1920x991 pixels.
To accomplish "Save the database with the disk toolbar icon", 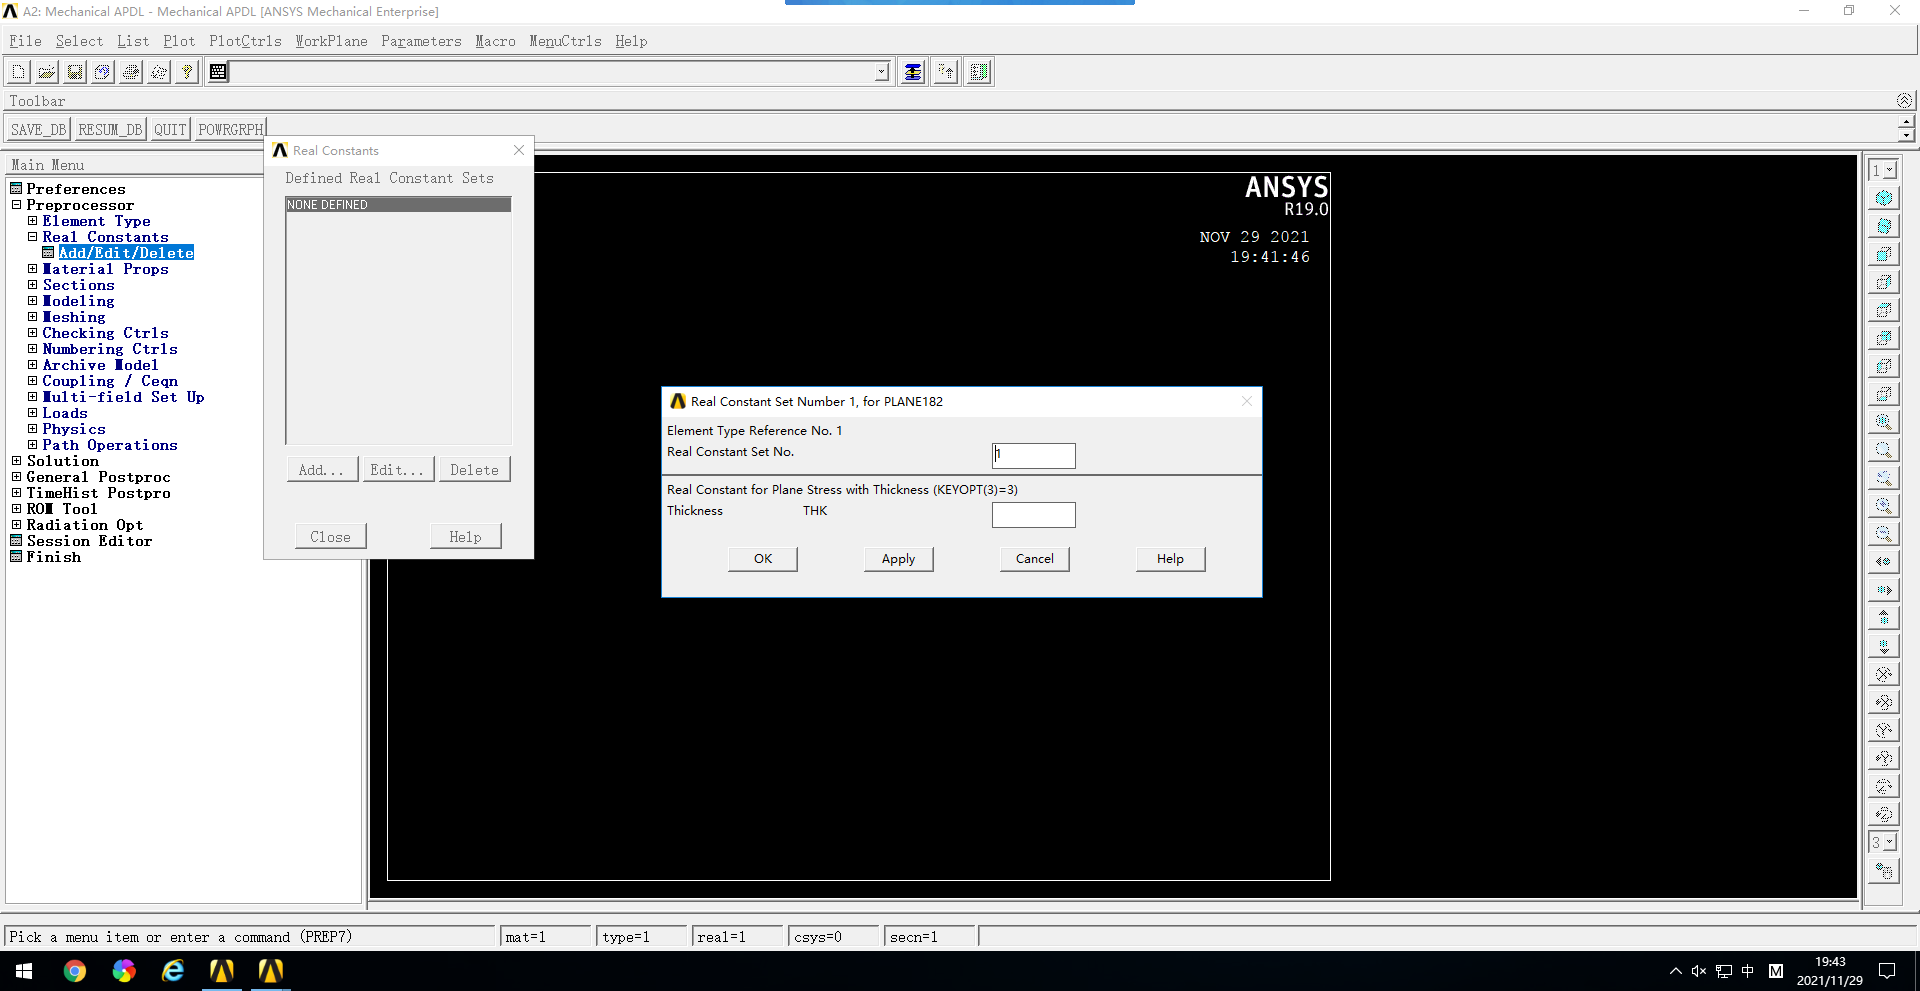I will tap(74, 71).
